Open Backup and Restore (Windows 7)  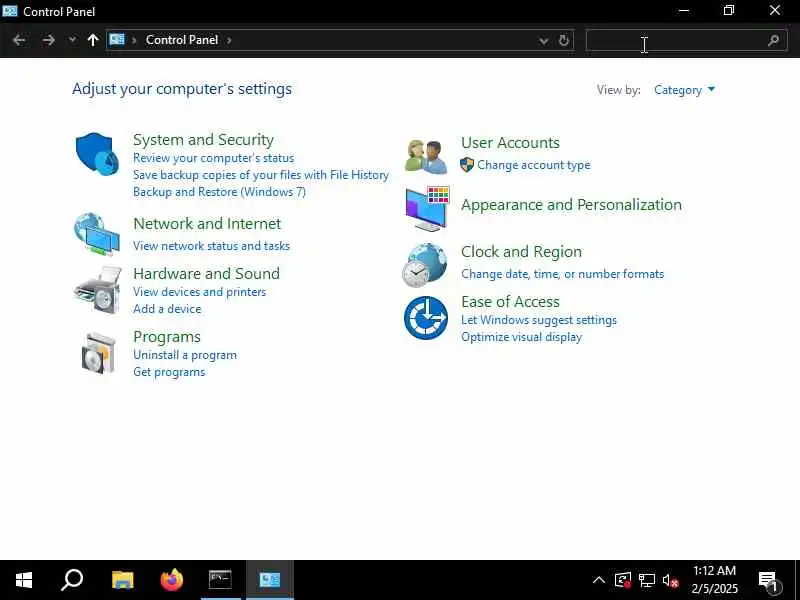point(219,192)
